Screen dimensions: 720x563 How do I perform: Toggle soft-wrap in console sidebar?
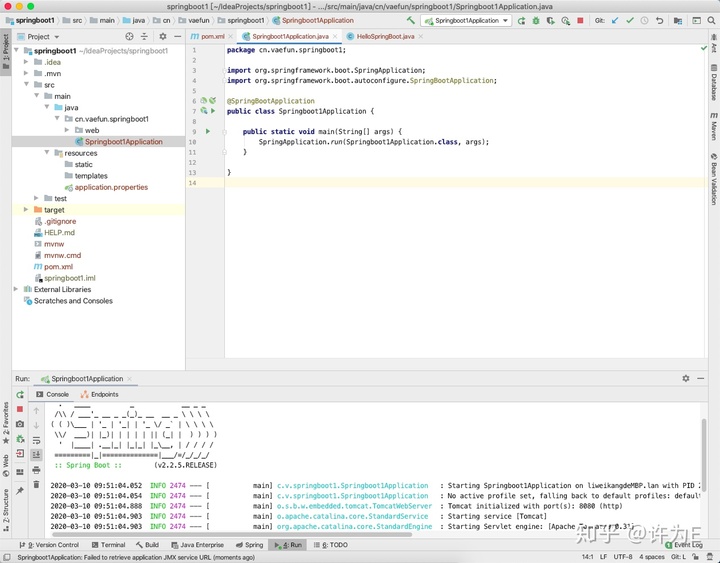tap(36, 440)
